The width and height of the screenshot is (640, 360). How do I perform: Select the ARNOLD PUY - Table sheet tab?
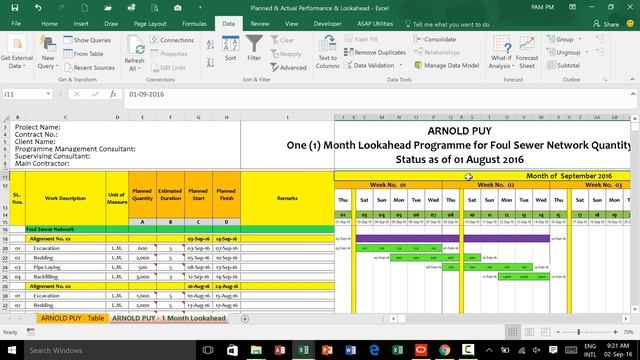point(72,318)
